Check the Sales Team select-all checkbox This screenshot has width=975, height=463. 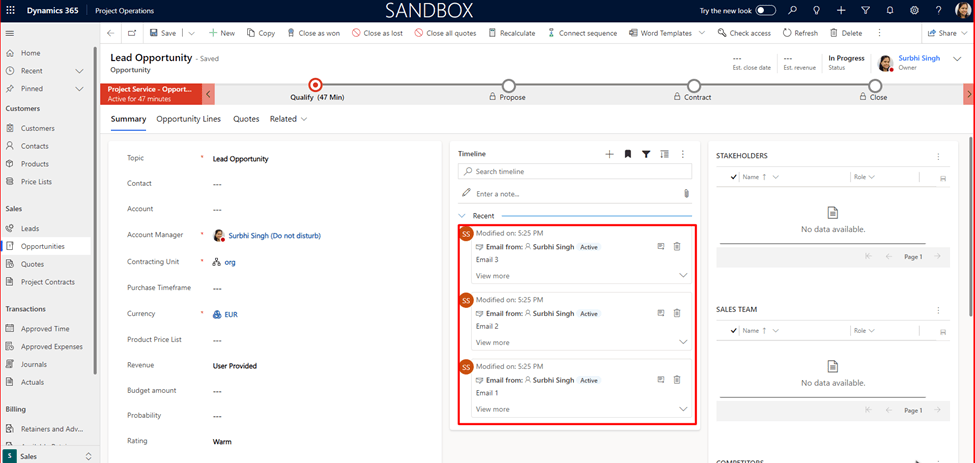point(734,330)
